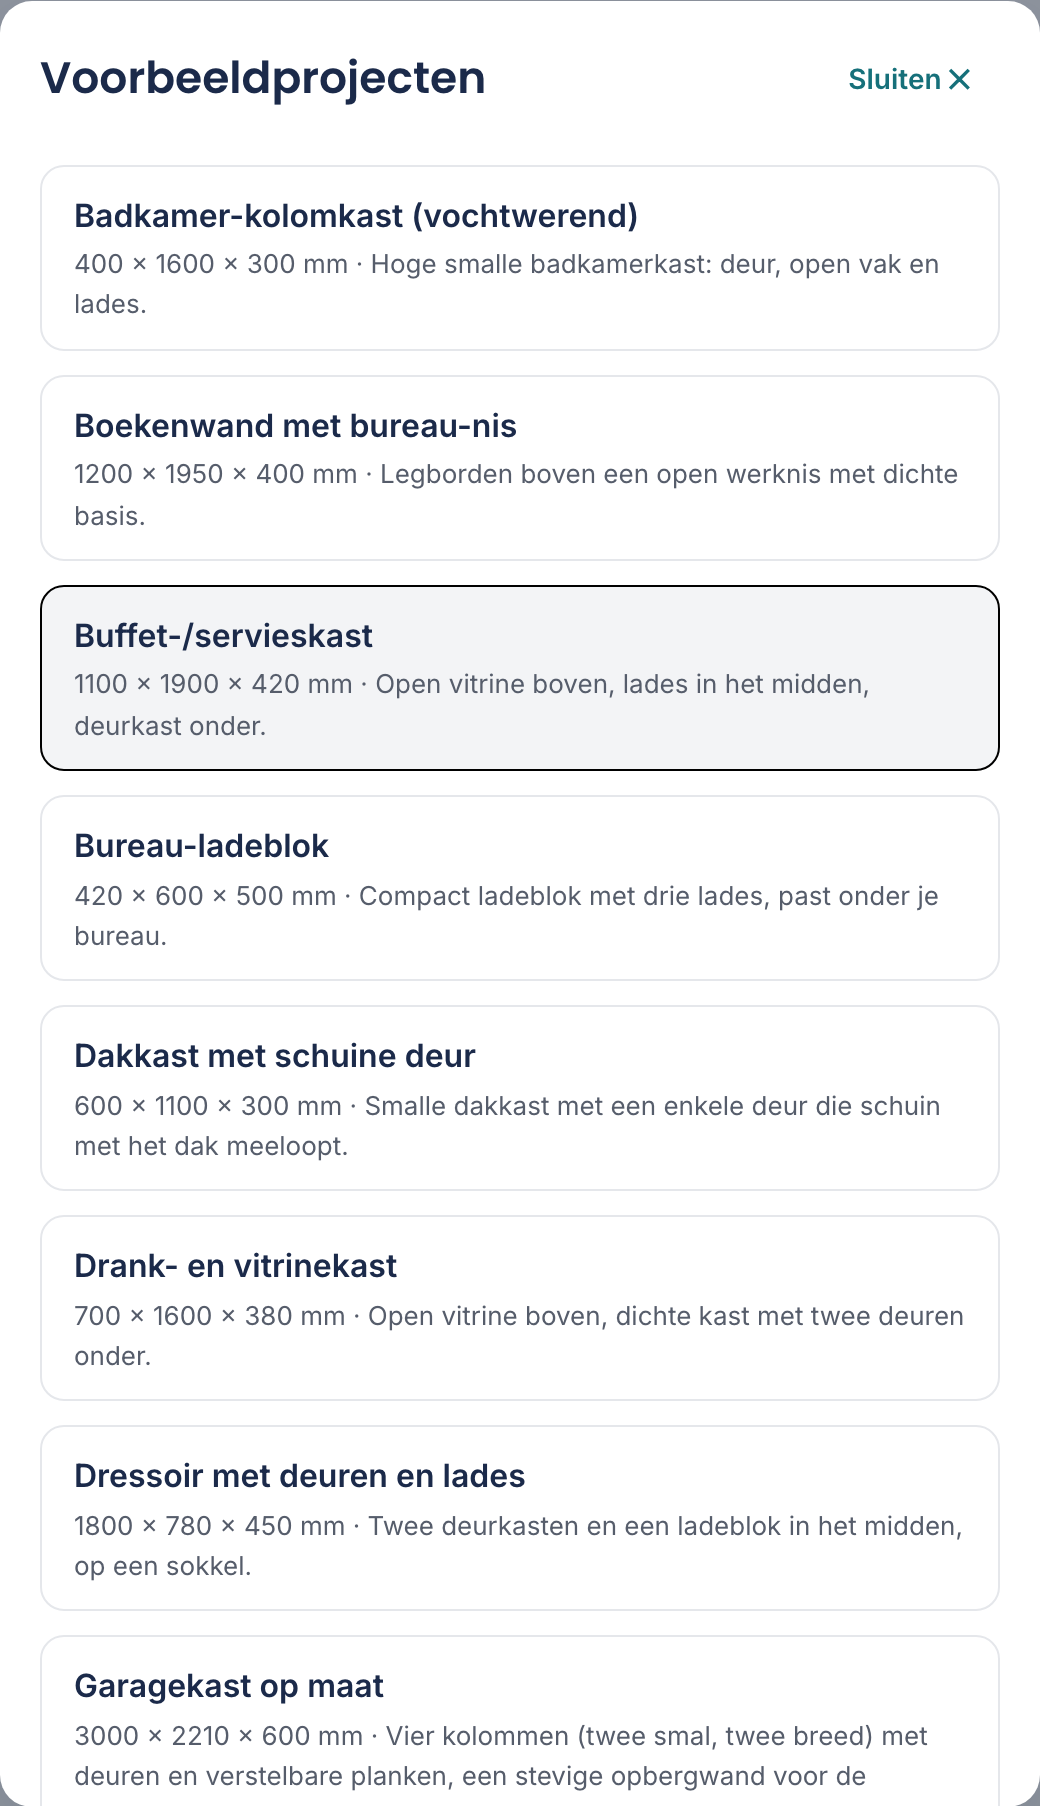
Task: Click the Bureau-ladeblok title text
Action: 201,846
